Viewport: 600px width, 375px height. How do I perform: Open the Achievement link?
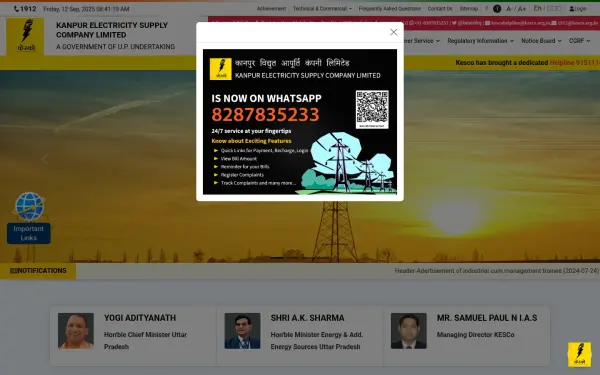(x=271, y=8)
